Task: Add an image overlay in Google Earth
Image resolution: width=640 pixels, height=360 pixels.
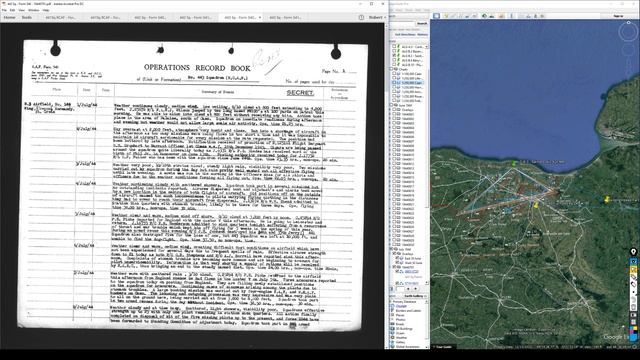Action: click(467, 16)
